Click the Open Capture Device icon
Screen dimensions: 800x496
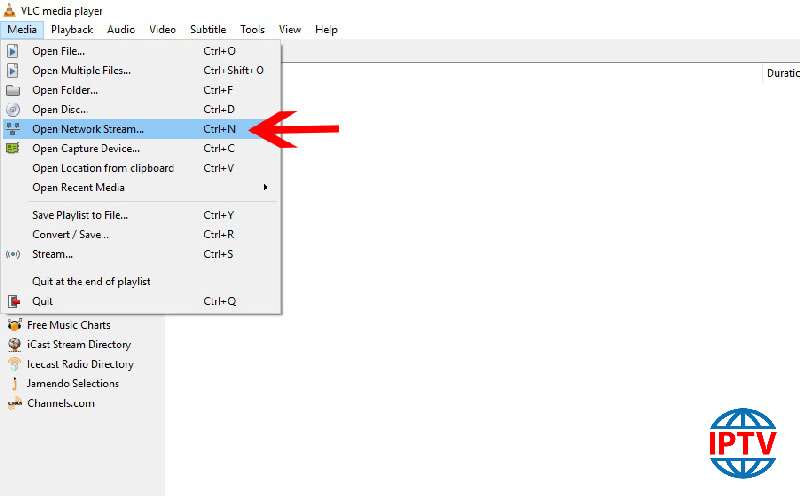click(13, 148)
